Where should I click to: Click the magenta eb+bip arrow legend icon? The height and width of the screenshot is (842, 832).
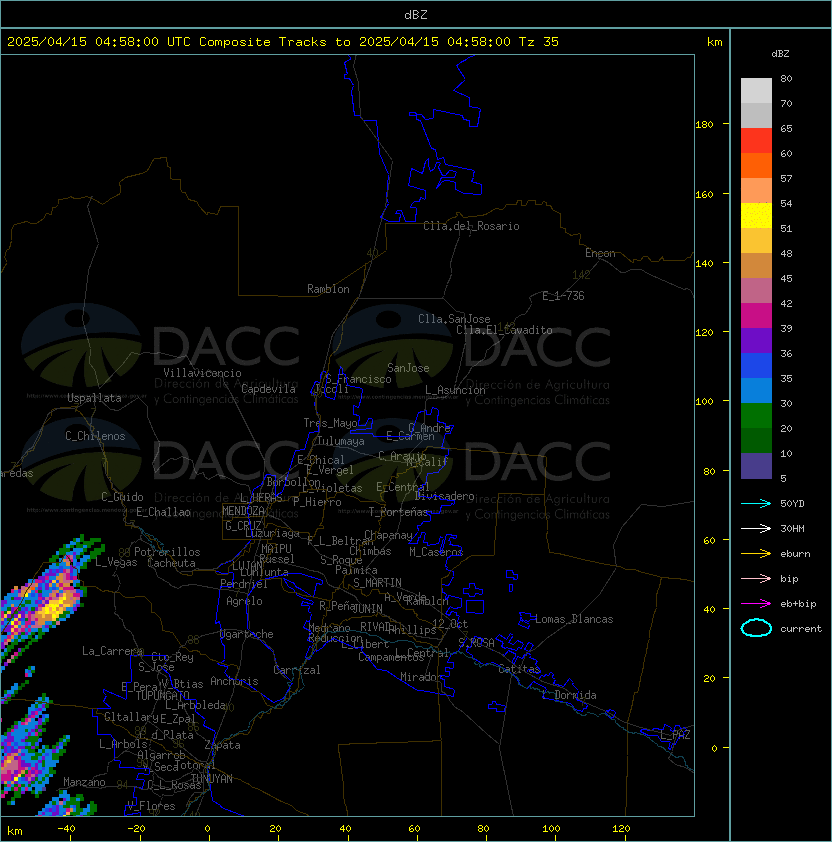pyautogui.click(x=756, y=604)
